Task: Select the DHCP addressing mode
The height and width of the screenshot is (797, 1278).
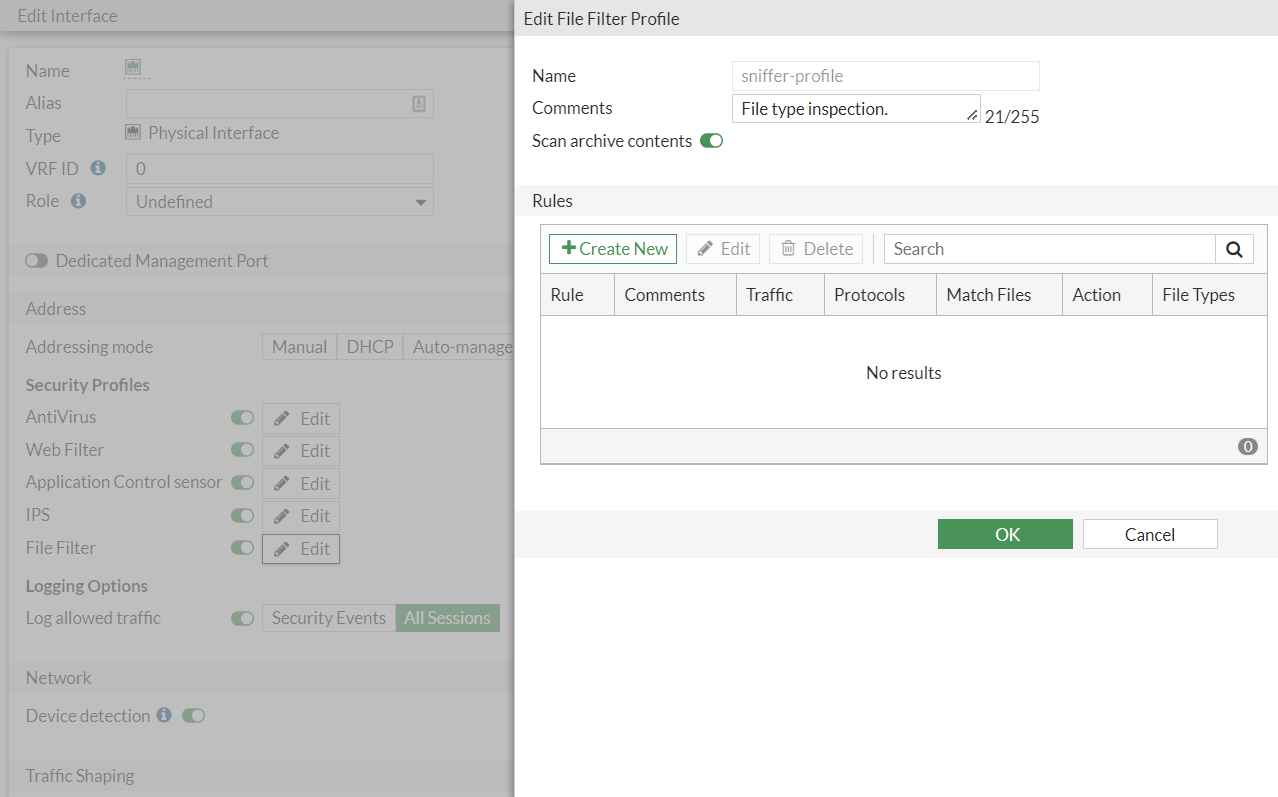Action: (x=369, y=347)
